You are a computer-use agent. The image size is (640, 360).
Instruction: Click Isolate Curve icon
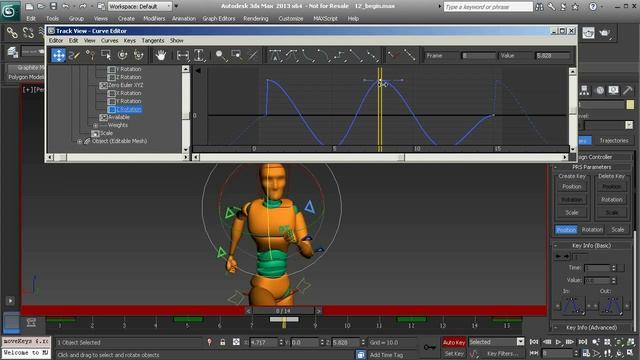[x=253, y=55]
